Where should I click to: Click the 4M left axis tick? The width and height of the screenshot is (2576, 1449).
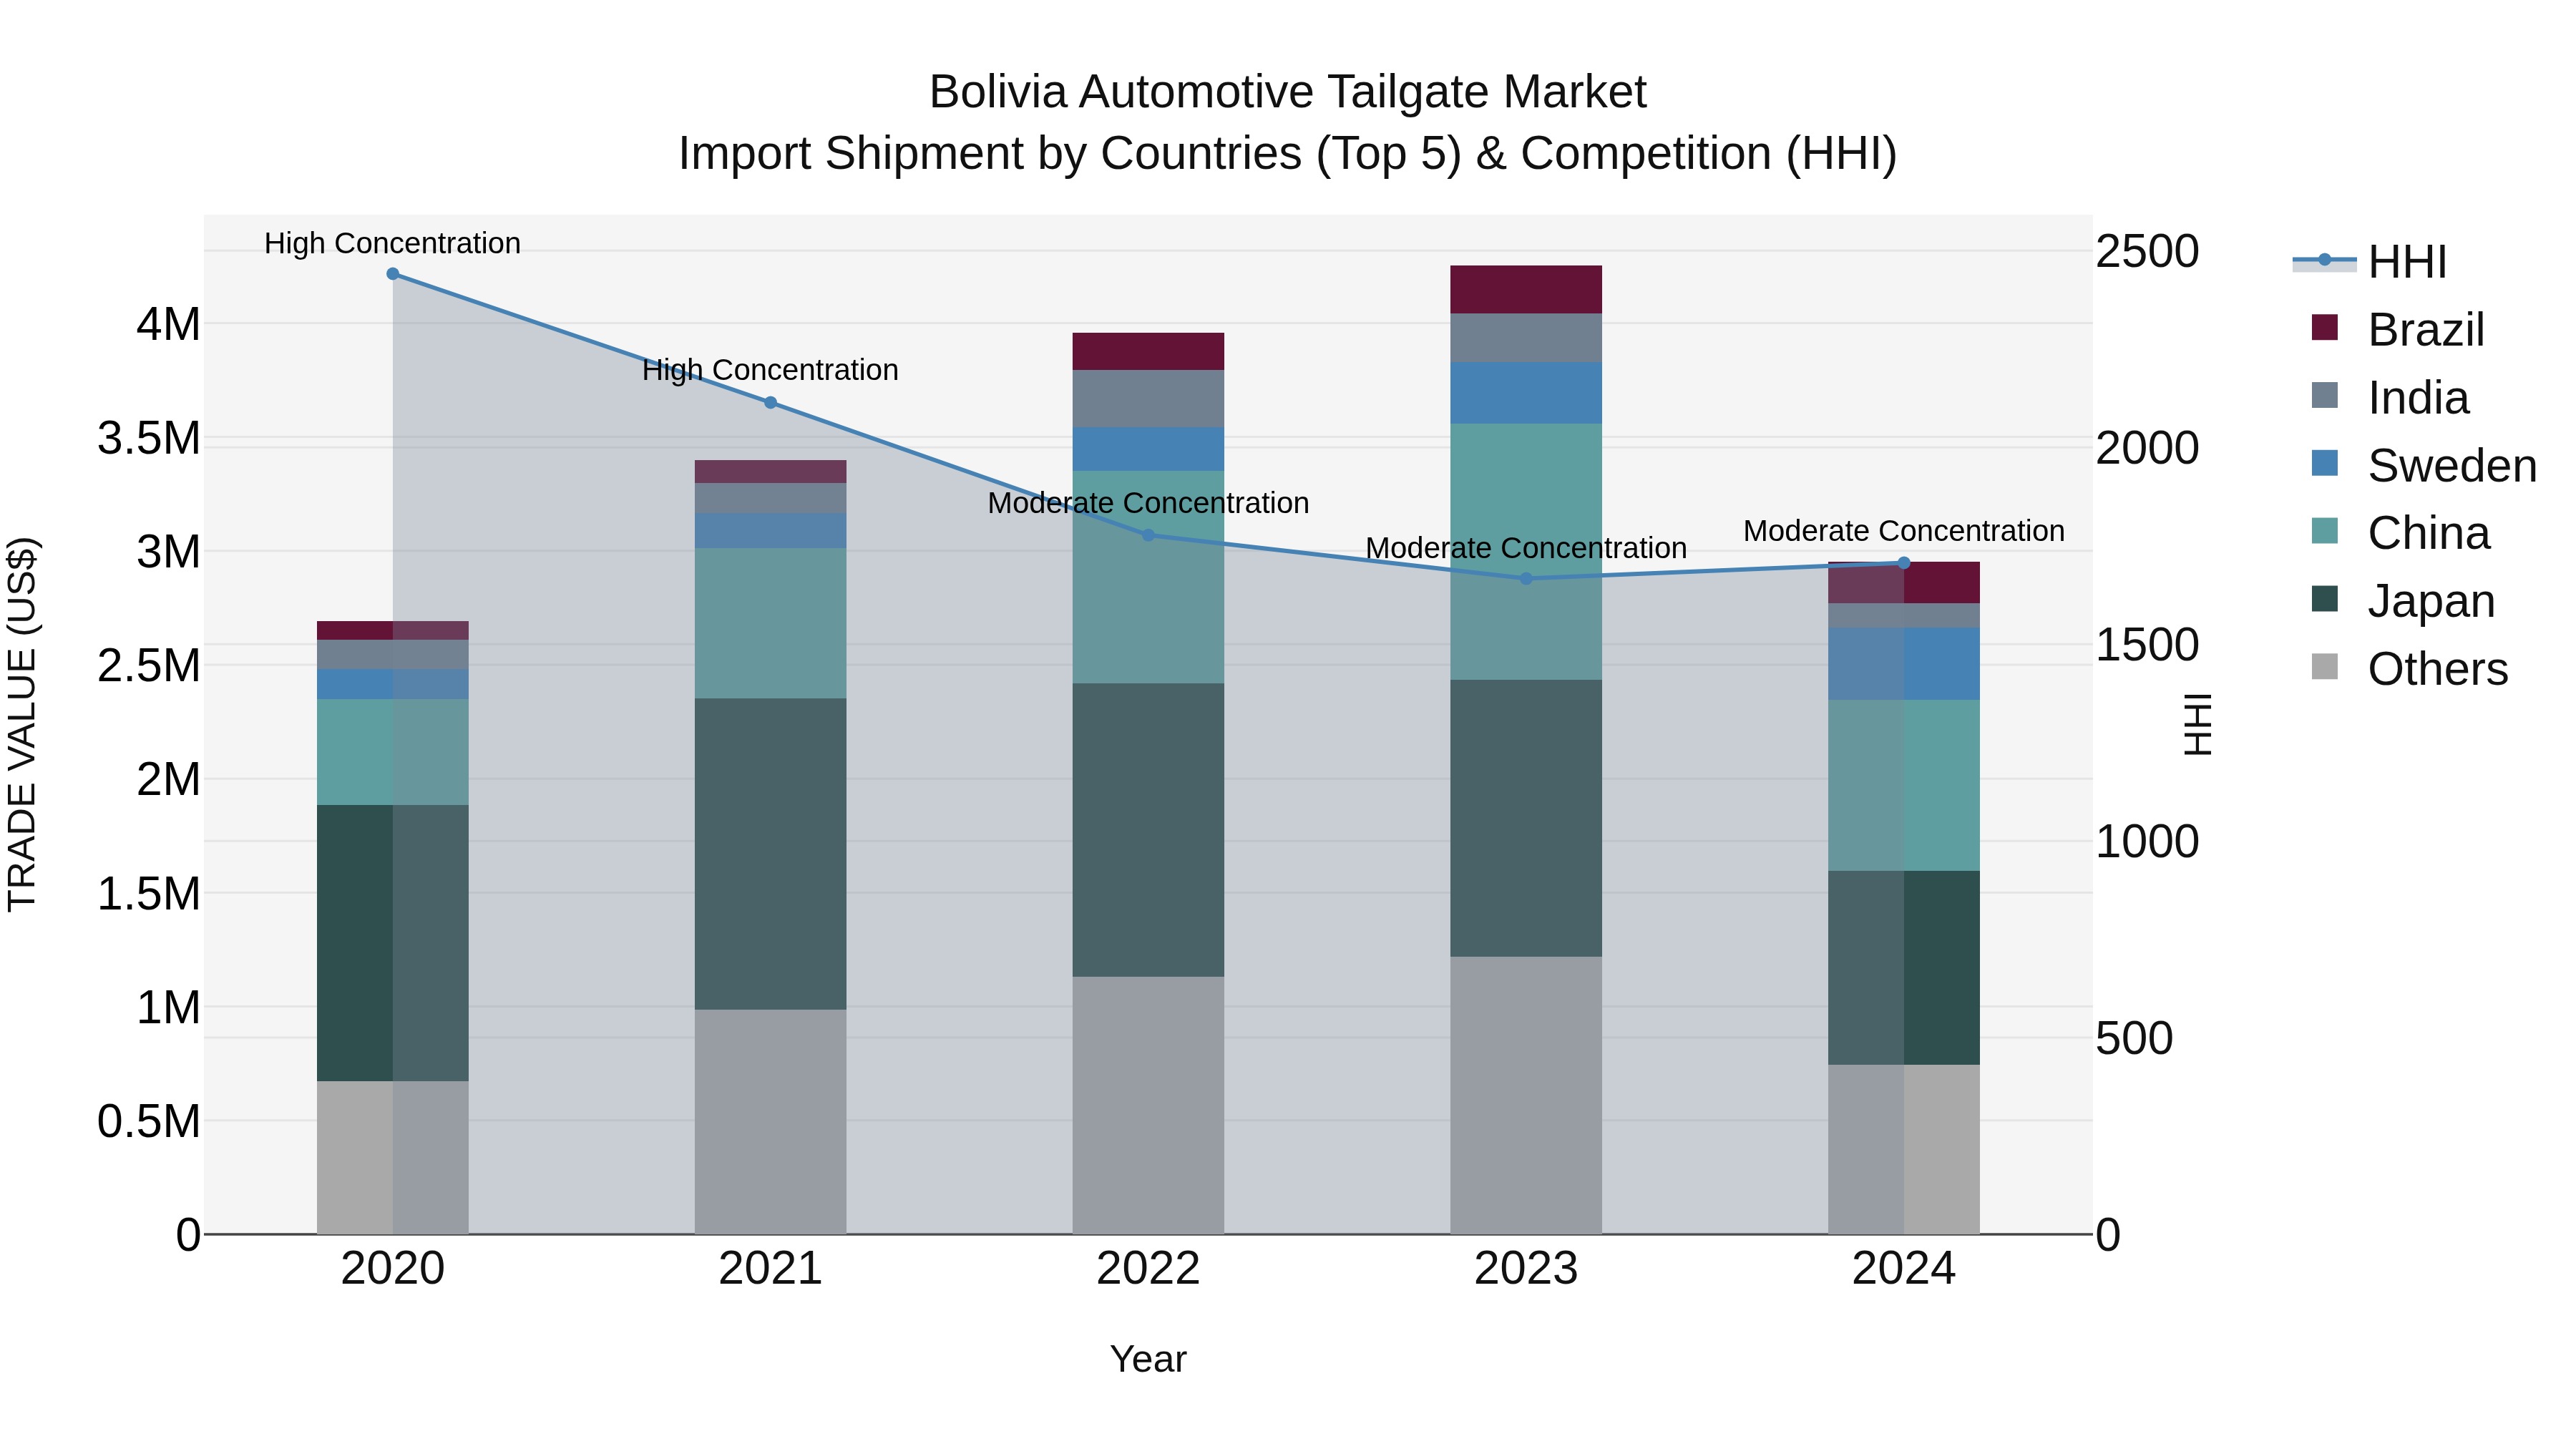click(168, 325)
